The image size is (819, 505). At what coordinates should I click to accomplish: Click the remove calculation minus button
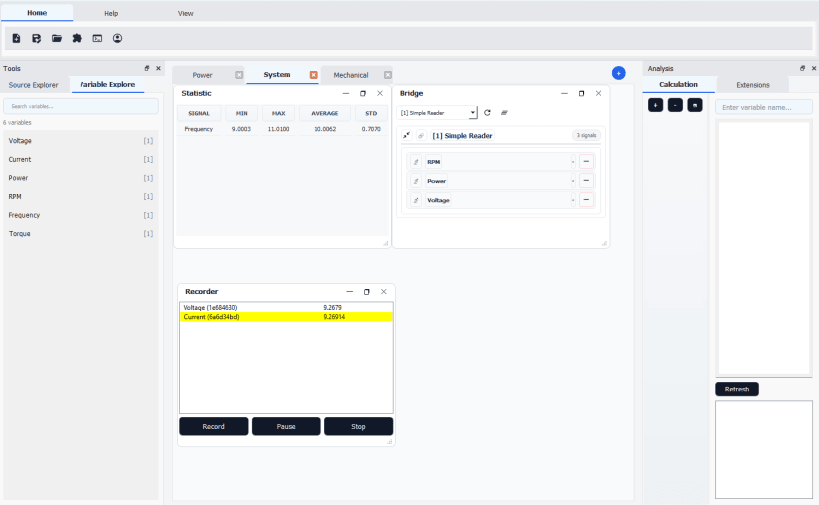point(675,105)
